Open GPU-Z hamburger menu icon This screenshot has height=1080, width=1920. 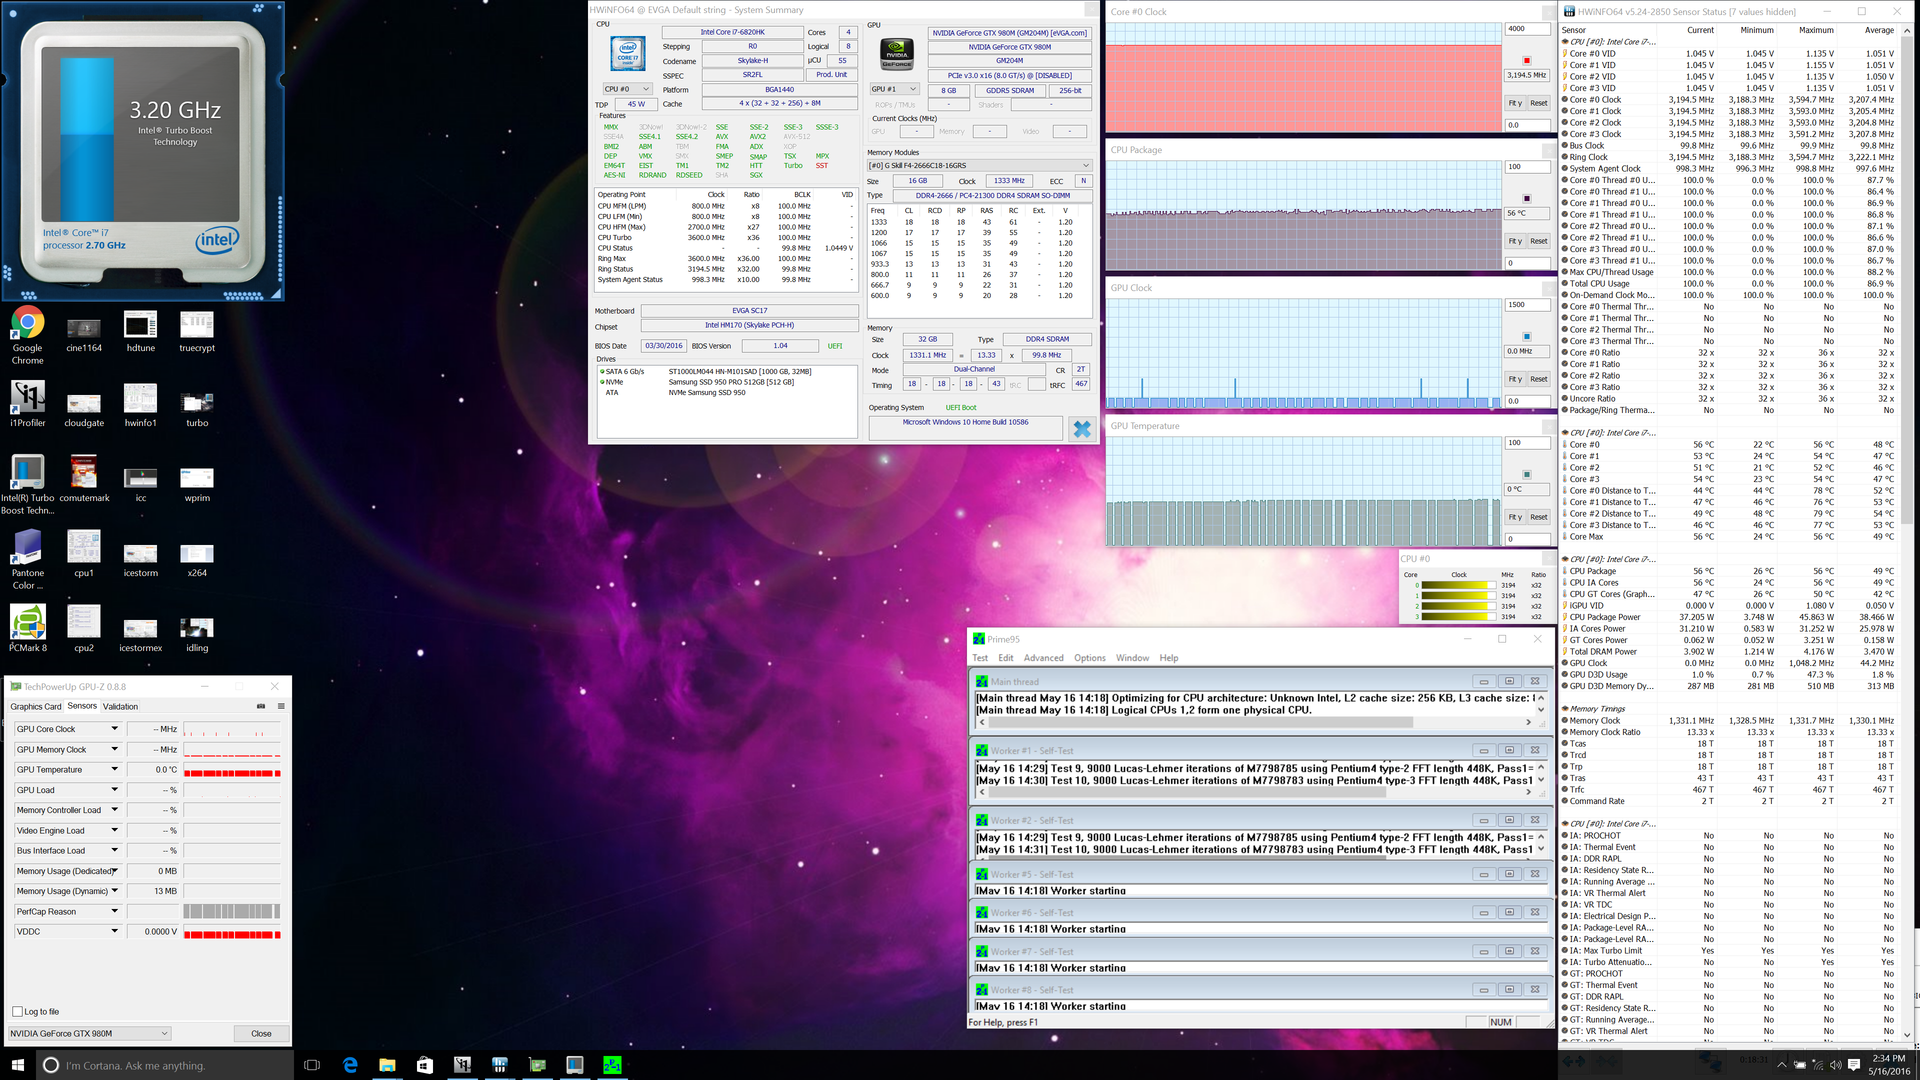pos(281,706)
